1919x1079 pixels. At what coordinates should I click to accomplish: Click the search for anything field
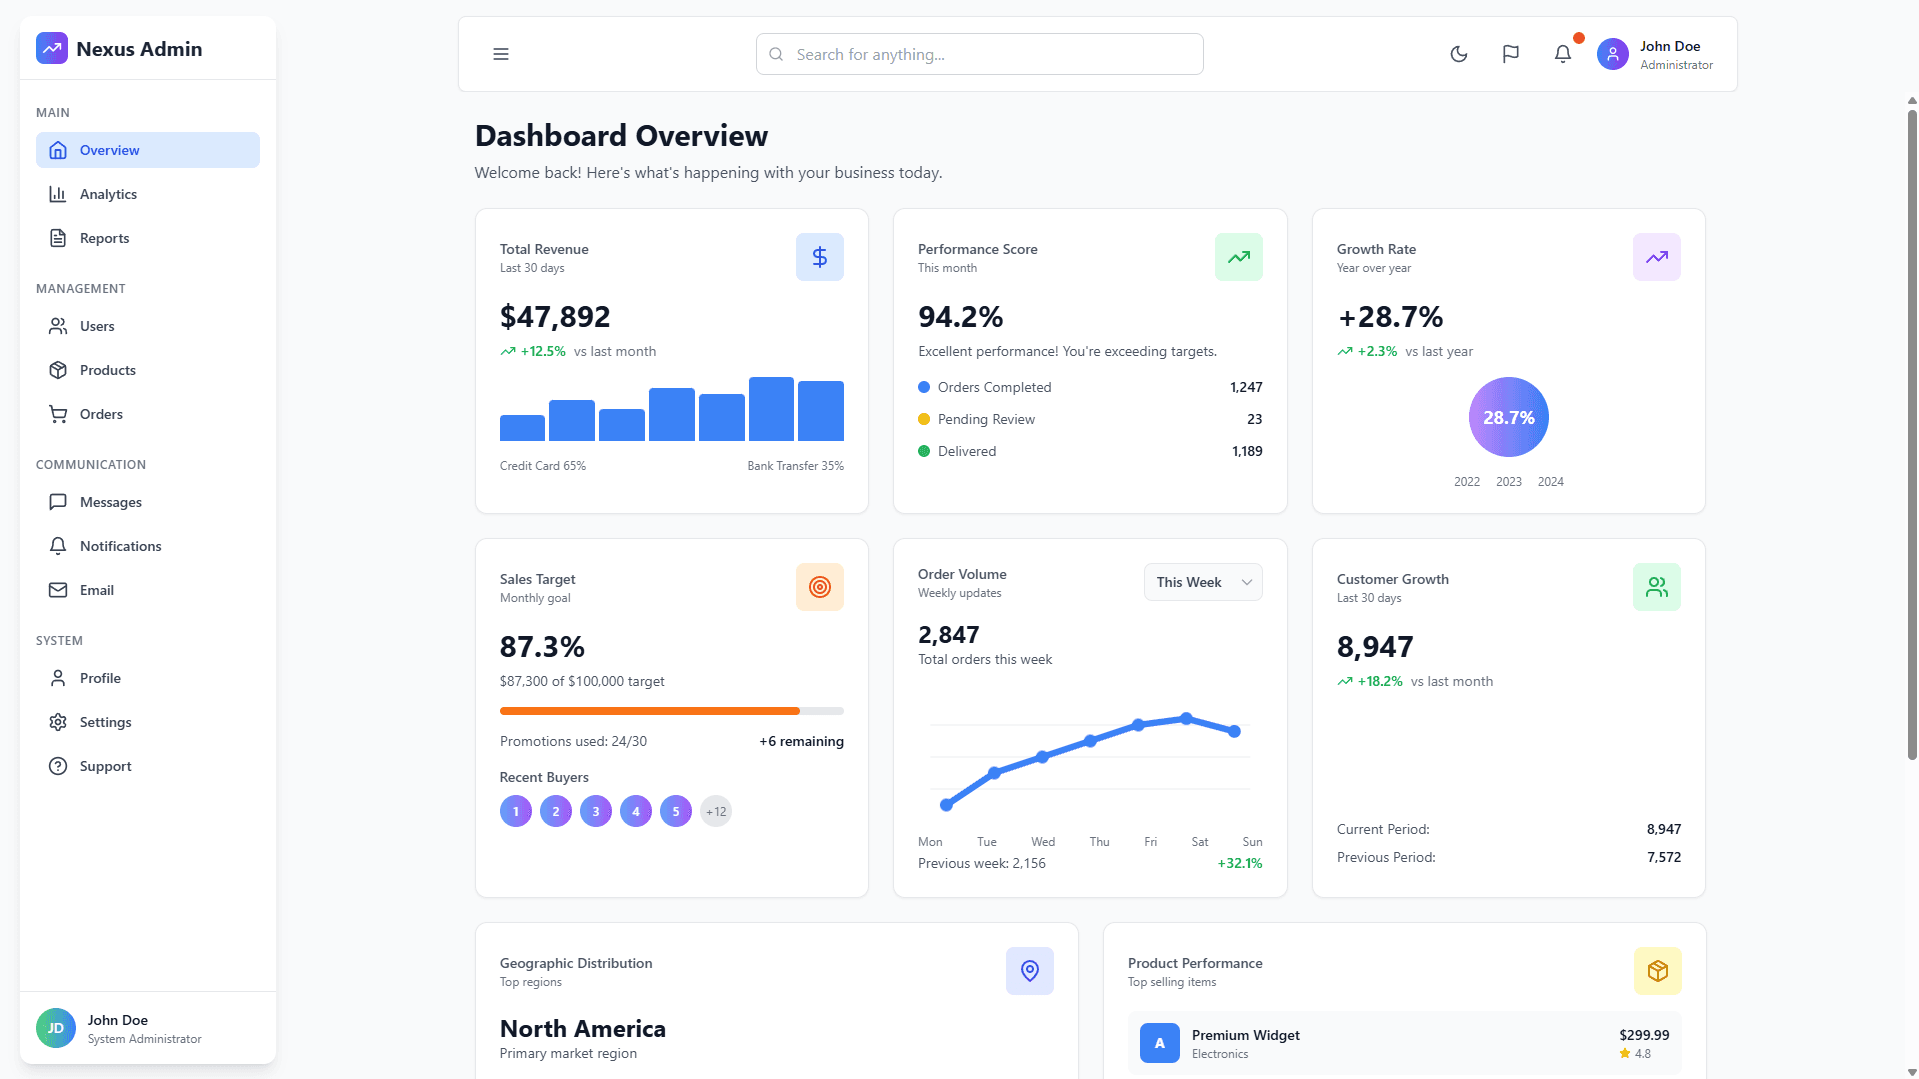(979, 54)
